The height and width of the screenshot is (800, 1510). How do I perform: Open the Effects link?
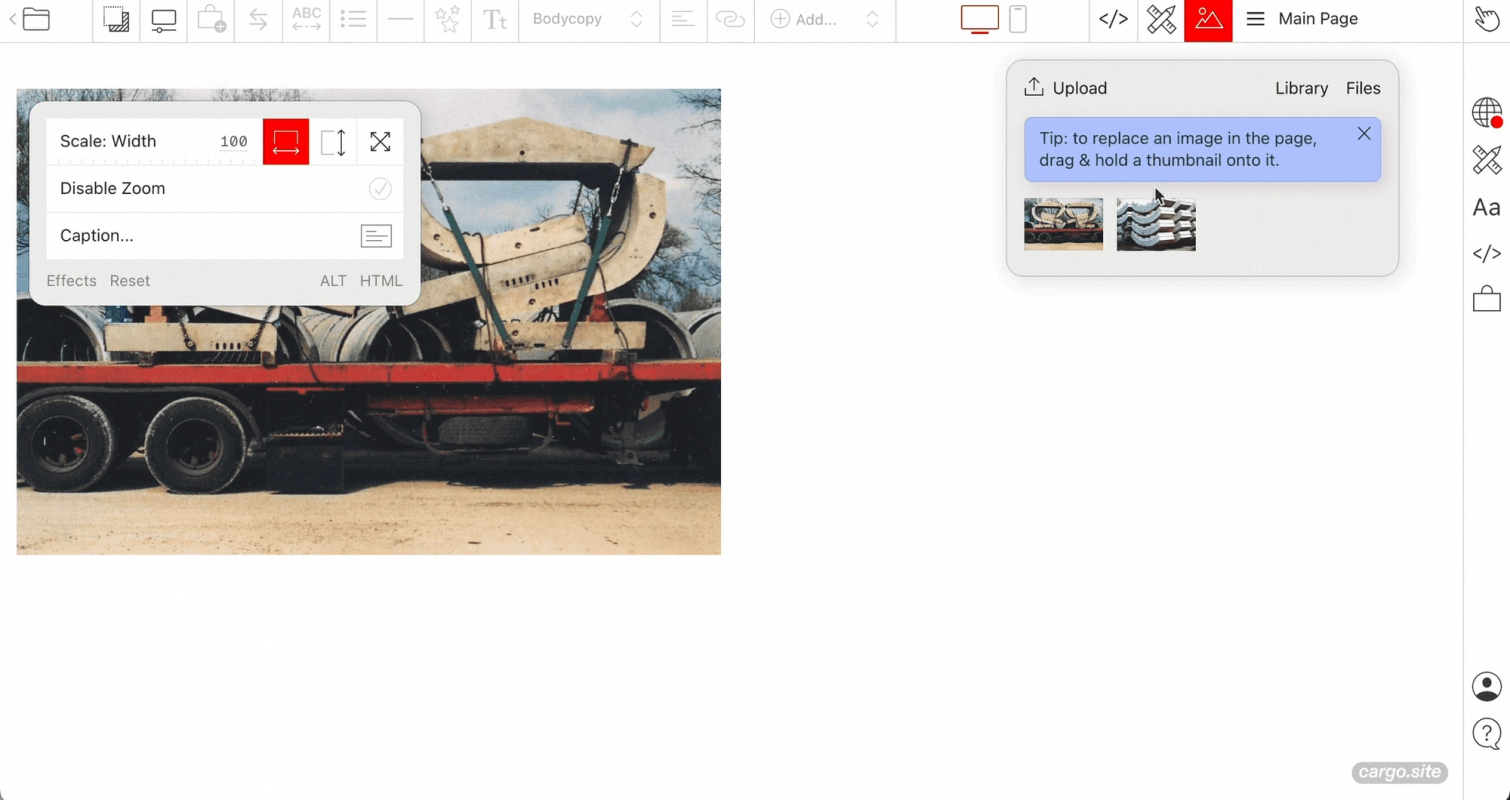click(x=71, y=281)
